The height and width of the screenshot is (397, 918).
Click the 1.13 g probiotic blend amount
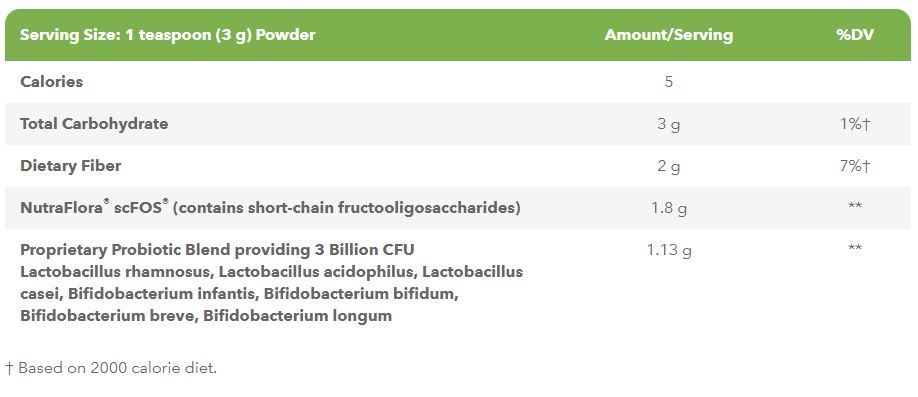pos(669,251)
